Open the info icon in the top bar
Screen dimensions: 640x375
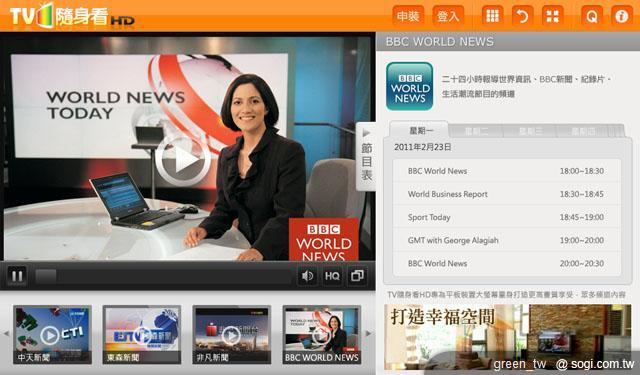coord(622,16)
